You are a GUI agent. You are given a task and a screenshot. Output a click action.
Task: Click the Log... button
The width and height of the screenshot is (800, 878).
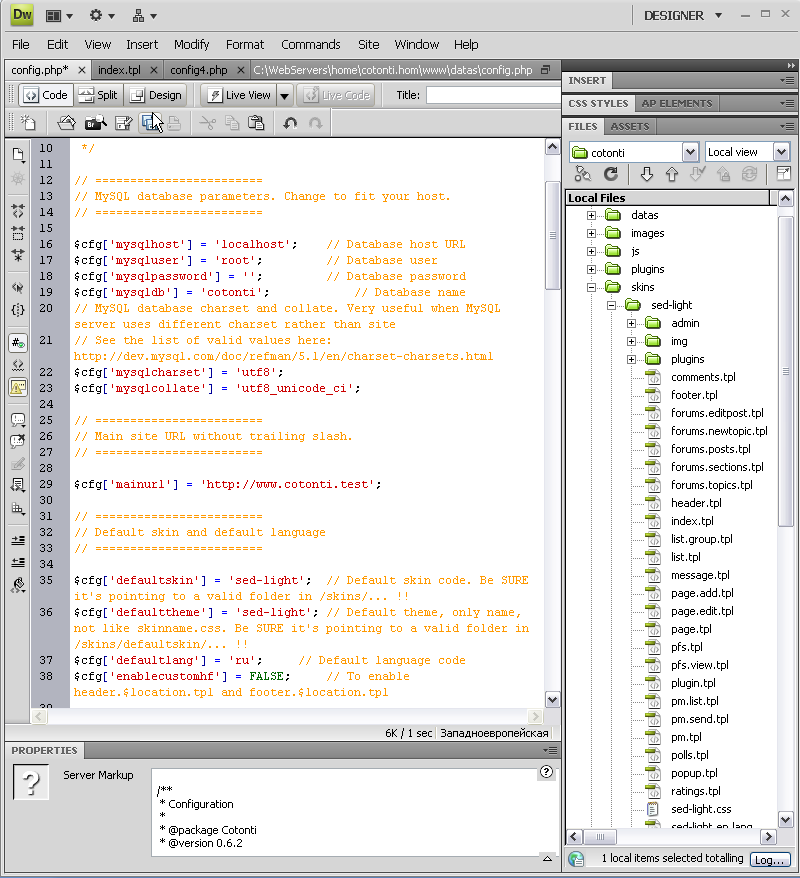click(770, 859)
